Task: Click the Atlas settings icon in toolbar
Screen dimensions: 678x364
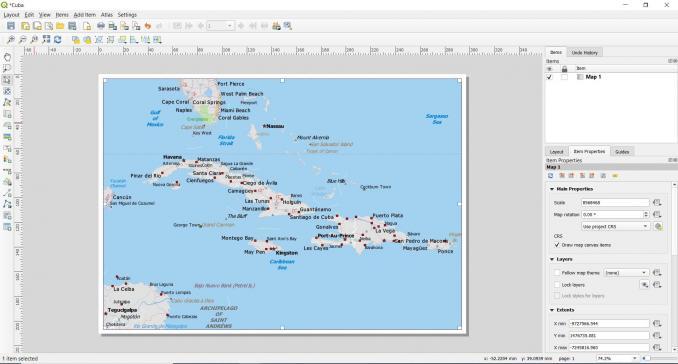Action: point(288,26)
